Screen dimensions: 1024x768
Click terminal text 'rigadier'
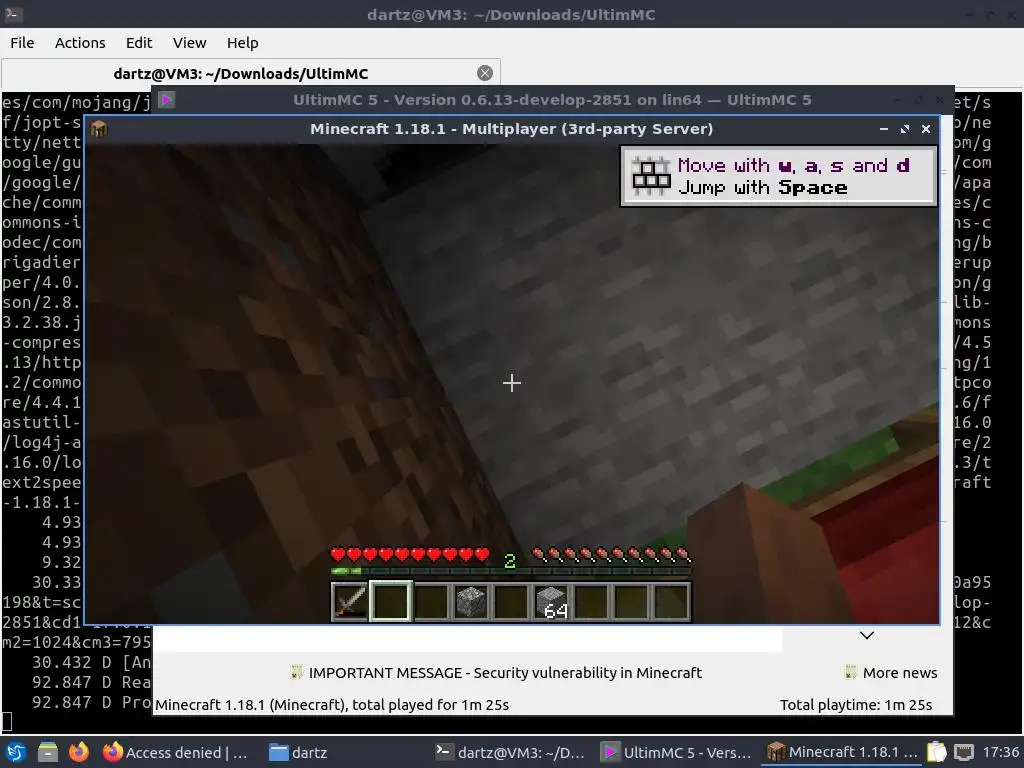pos(41,263)
